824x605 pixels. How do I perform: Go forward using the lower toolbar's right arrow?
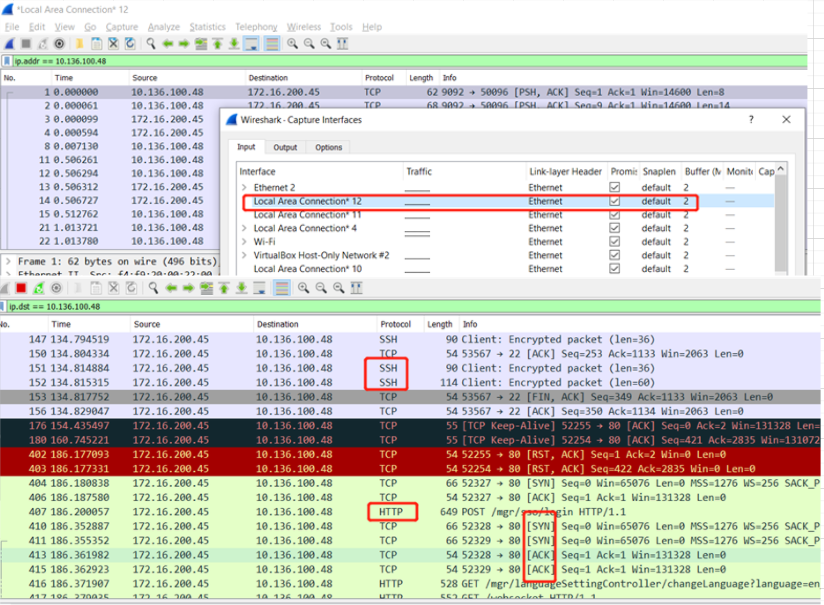coord(188,288)
